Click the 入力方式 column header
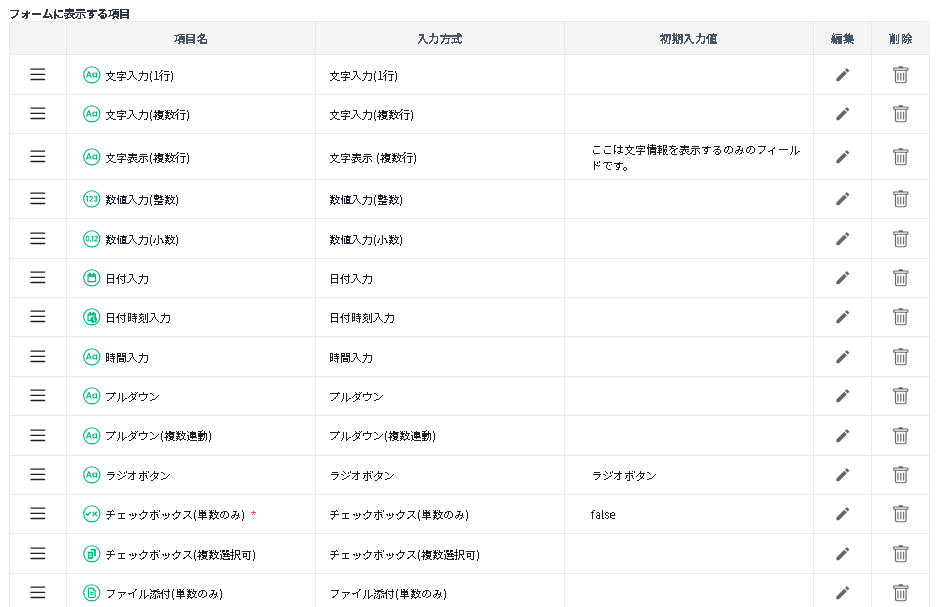The height and width of the screenshot is (607, 936). (x=439, y=39)
